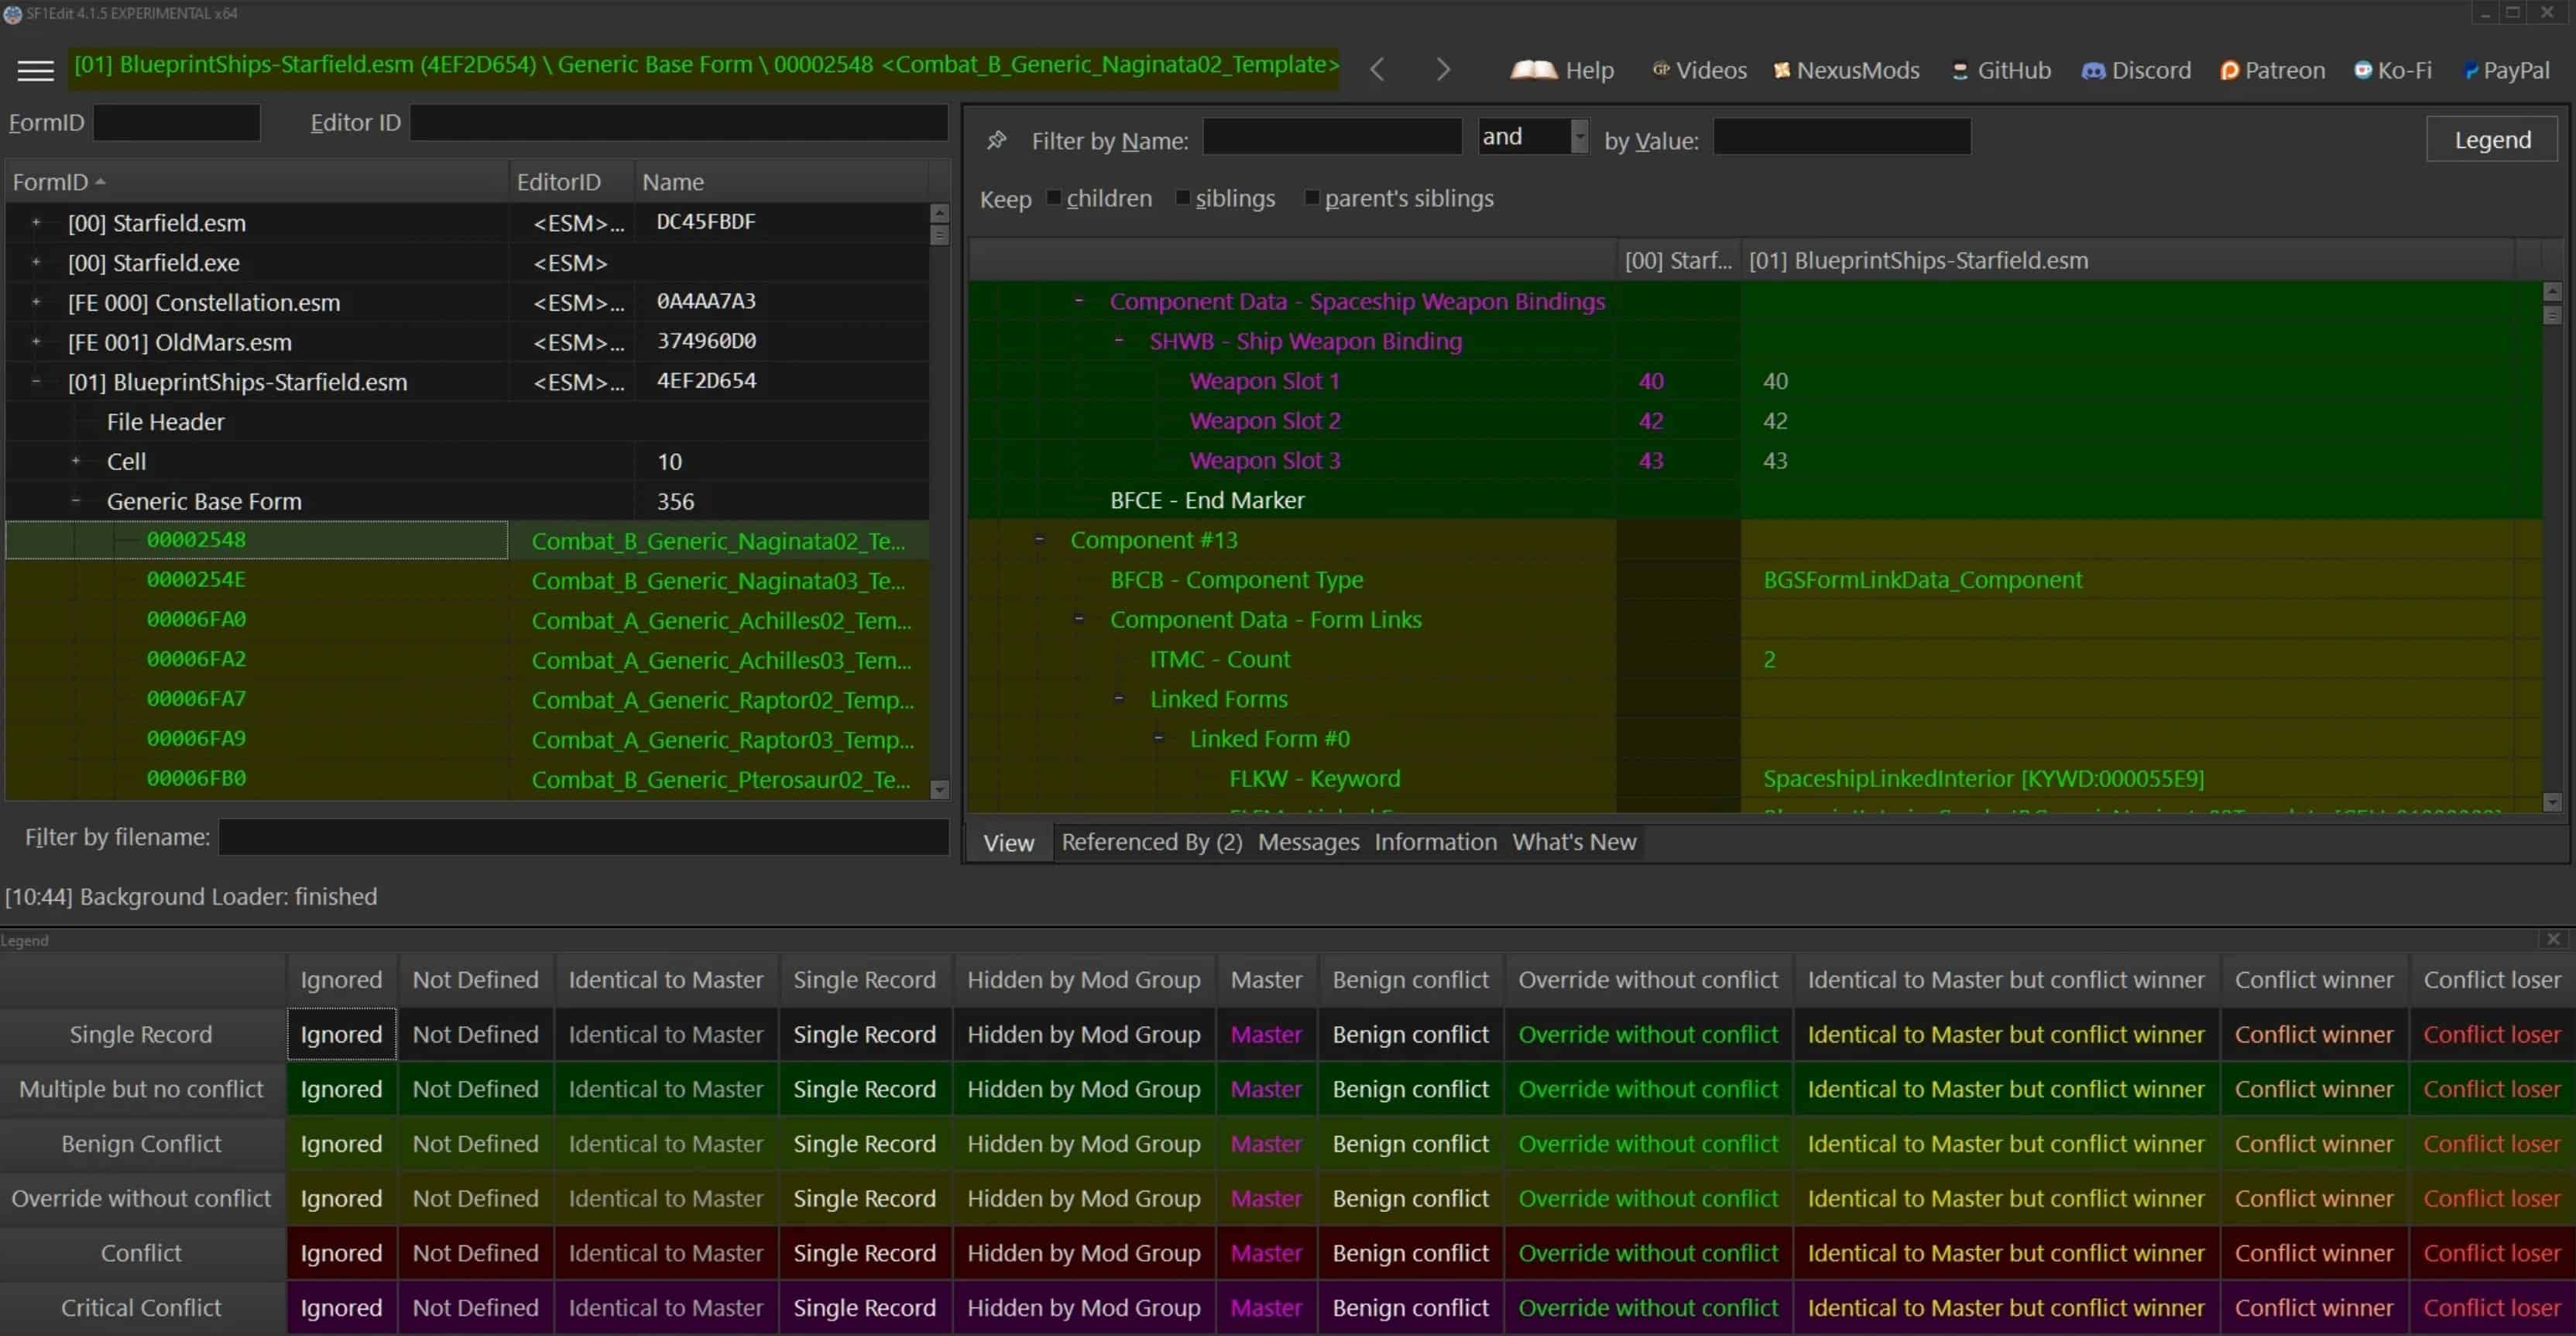
Task: Enable Keep children checkbox
Action: tap(1053, 197)
